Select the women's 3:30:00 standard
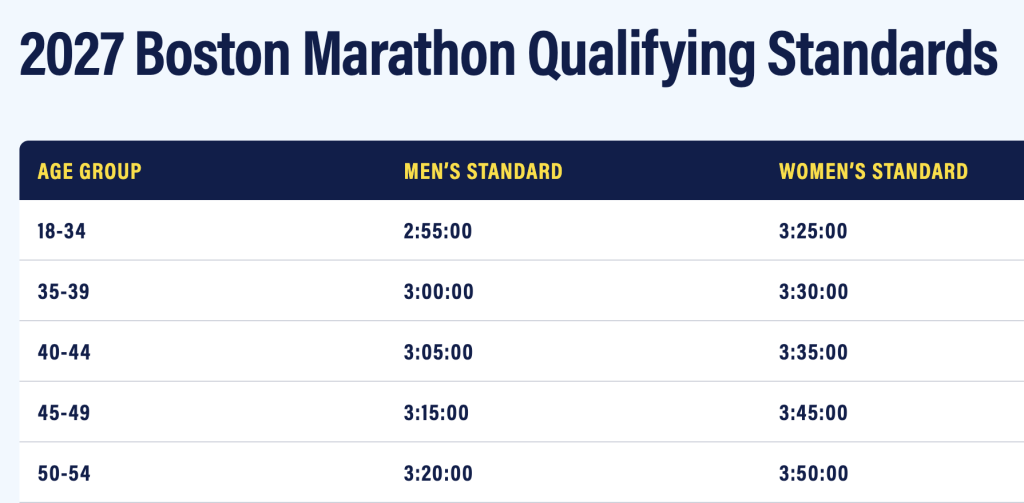This screenshot has width=1024, height=503. (813, 292)
